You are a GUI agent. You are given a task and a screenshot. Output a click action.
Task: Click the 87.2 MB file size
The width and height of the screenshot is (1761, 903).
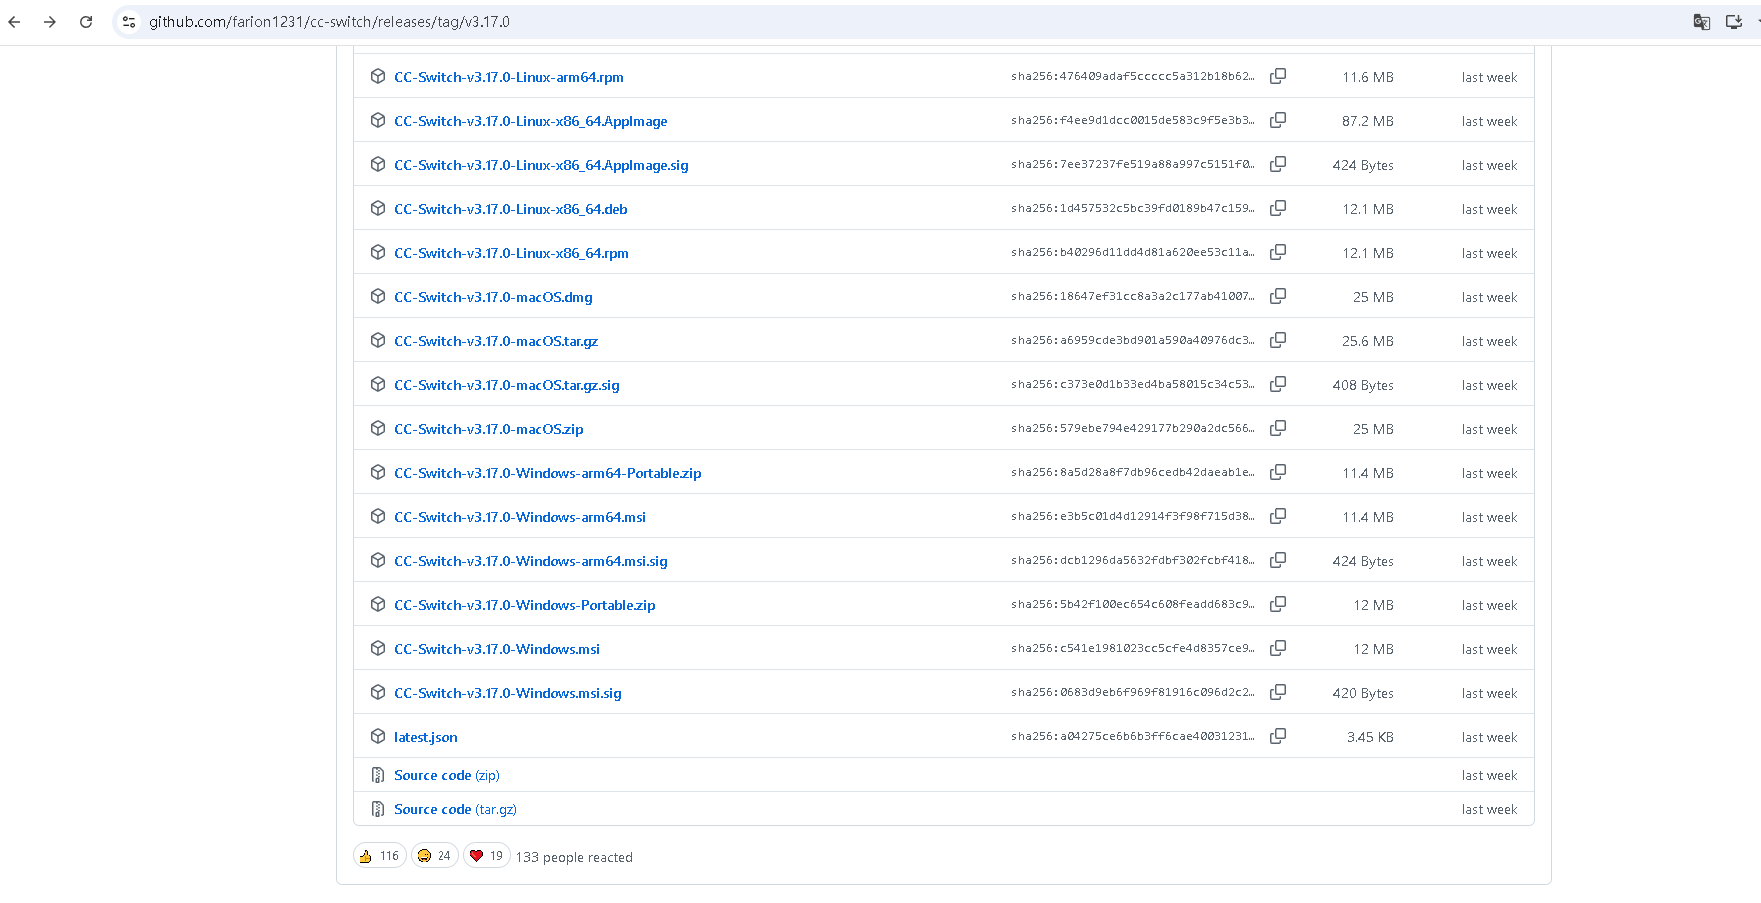(x=1367, y=121)
